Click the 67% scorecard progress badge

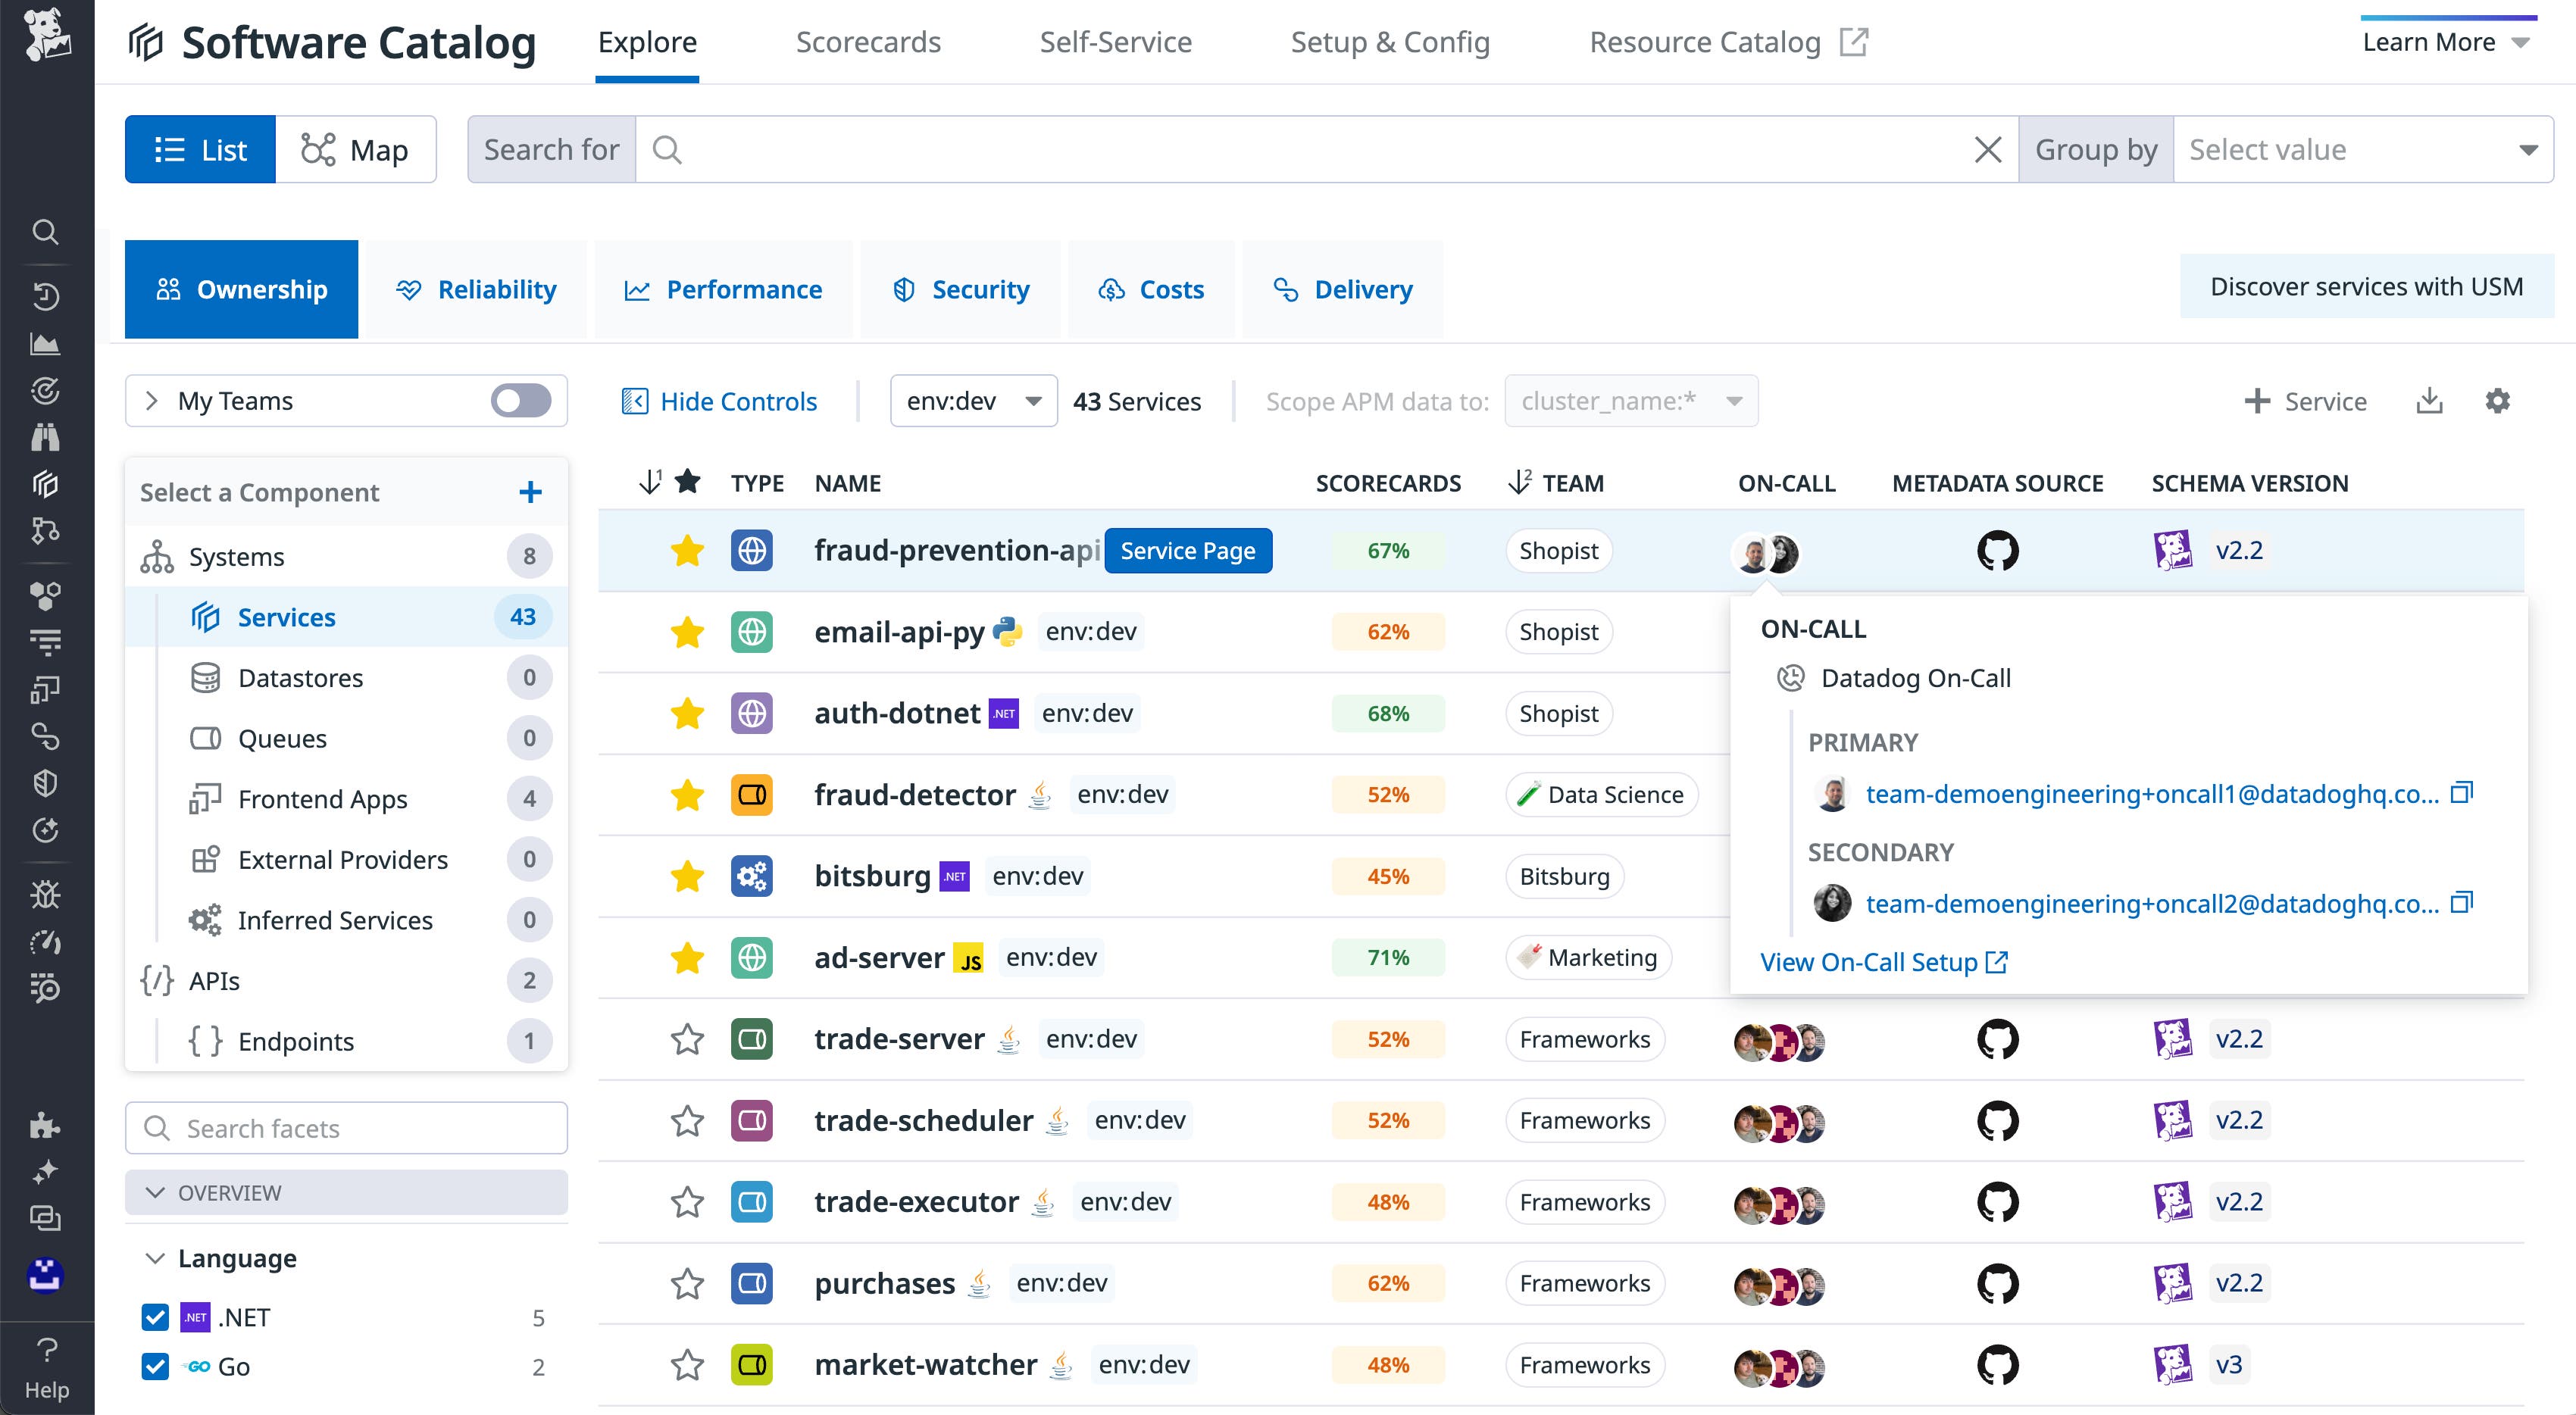point(1388,550)
